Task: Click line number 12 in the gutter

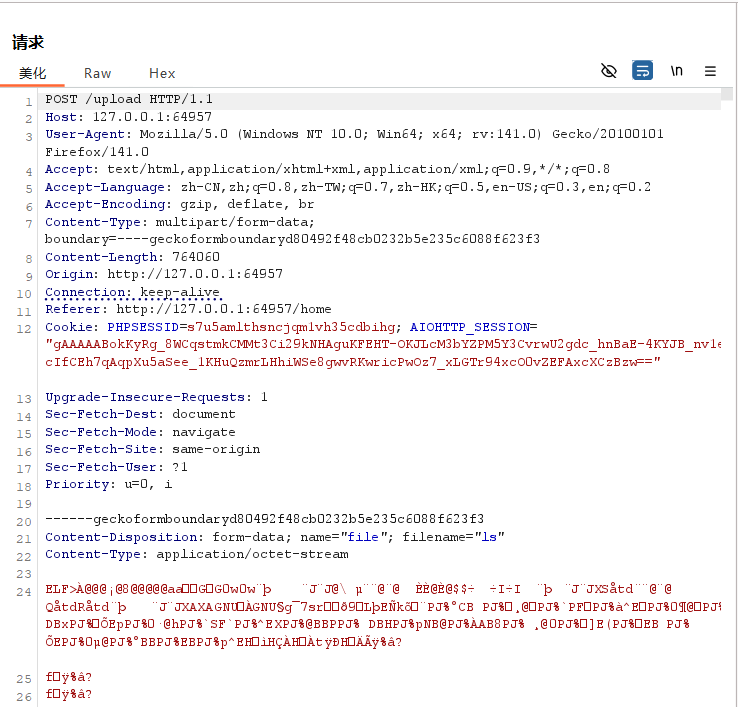Action: point(24,329)
